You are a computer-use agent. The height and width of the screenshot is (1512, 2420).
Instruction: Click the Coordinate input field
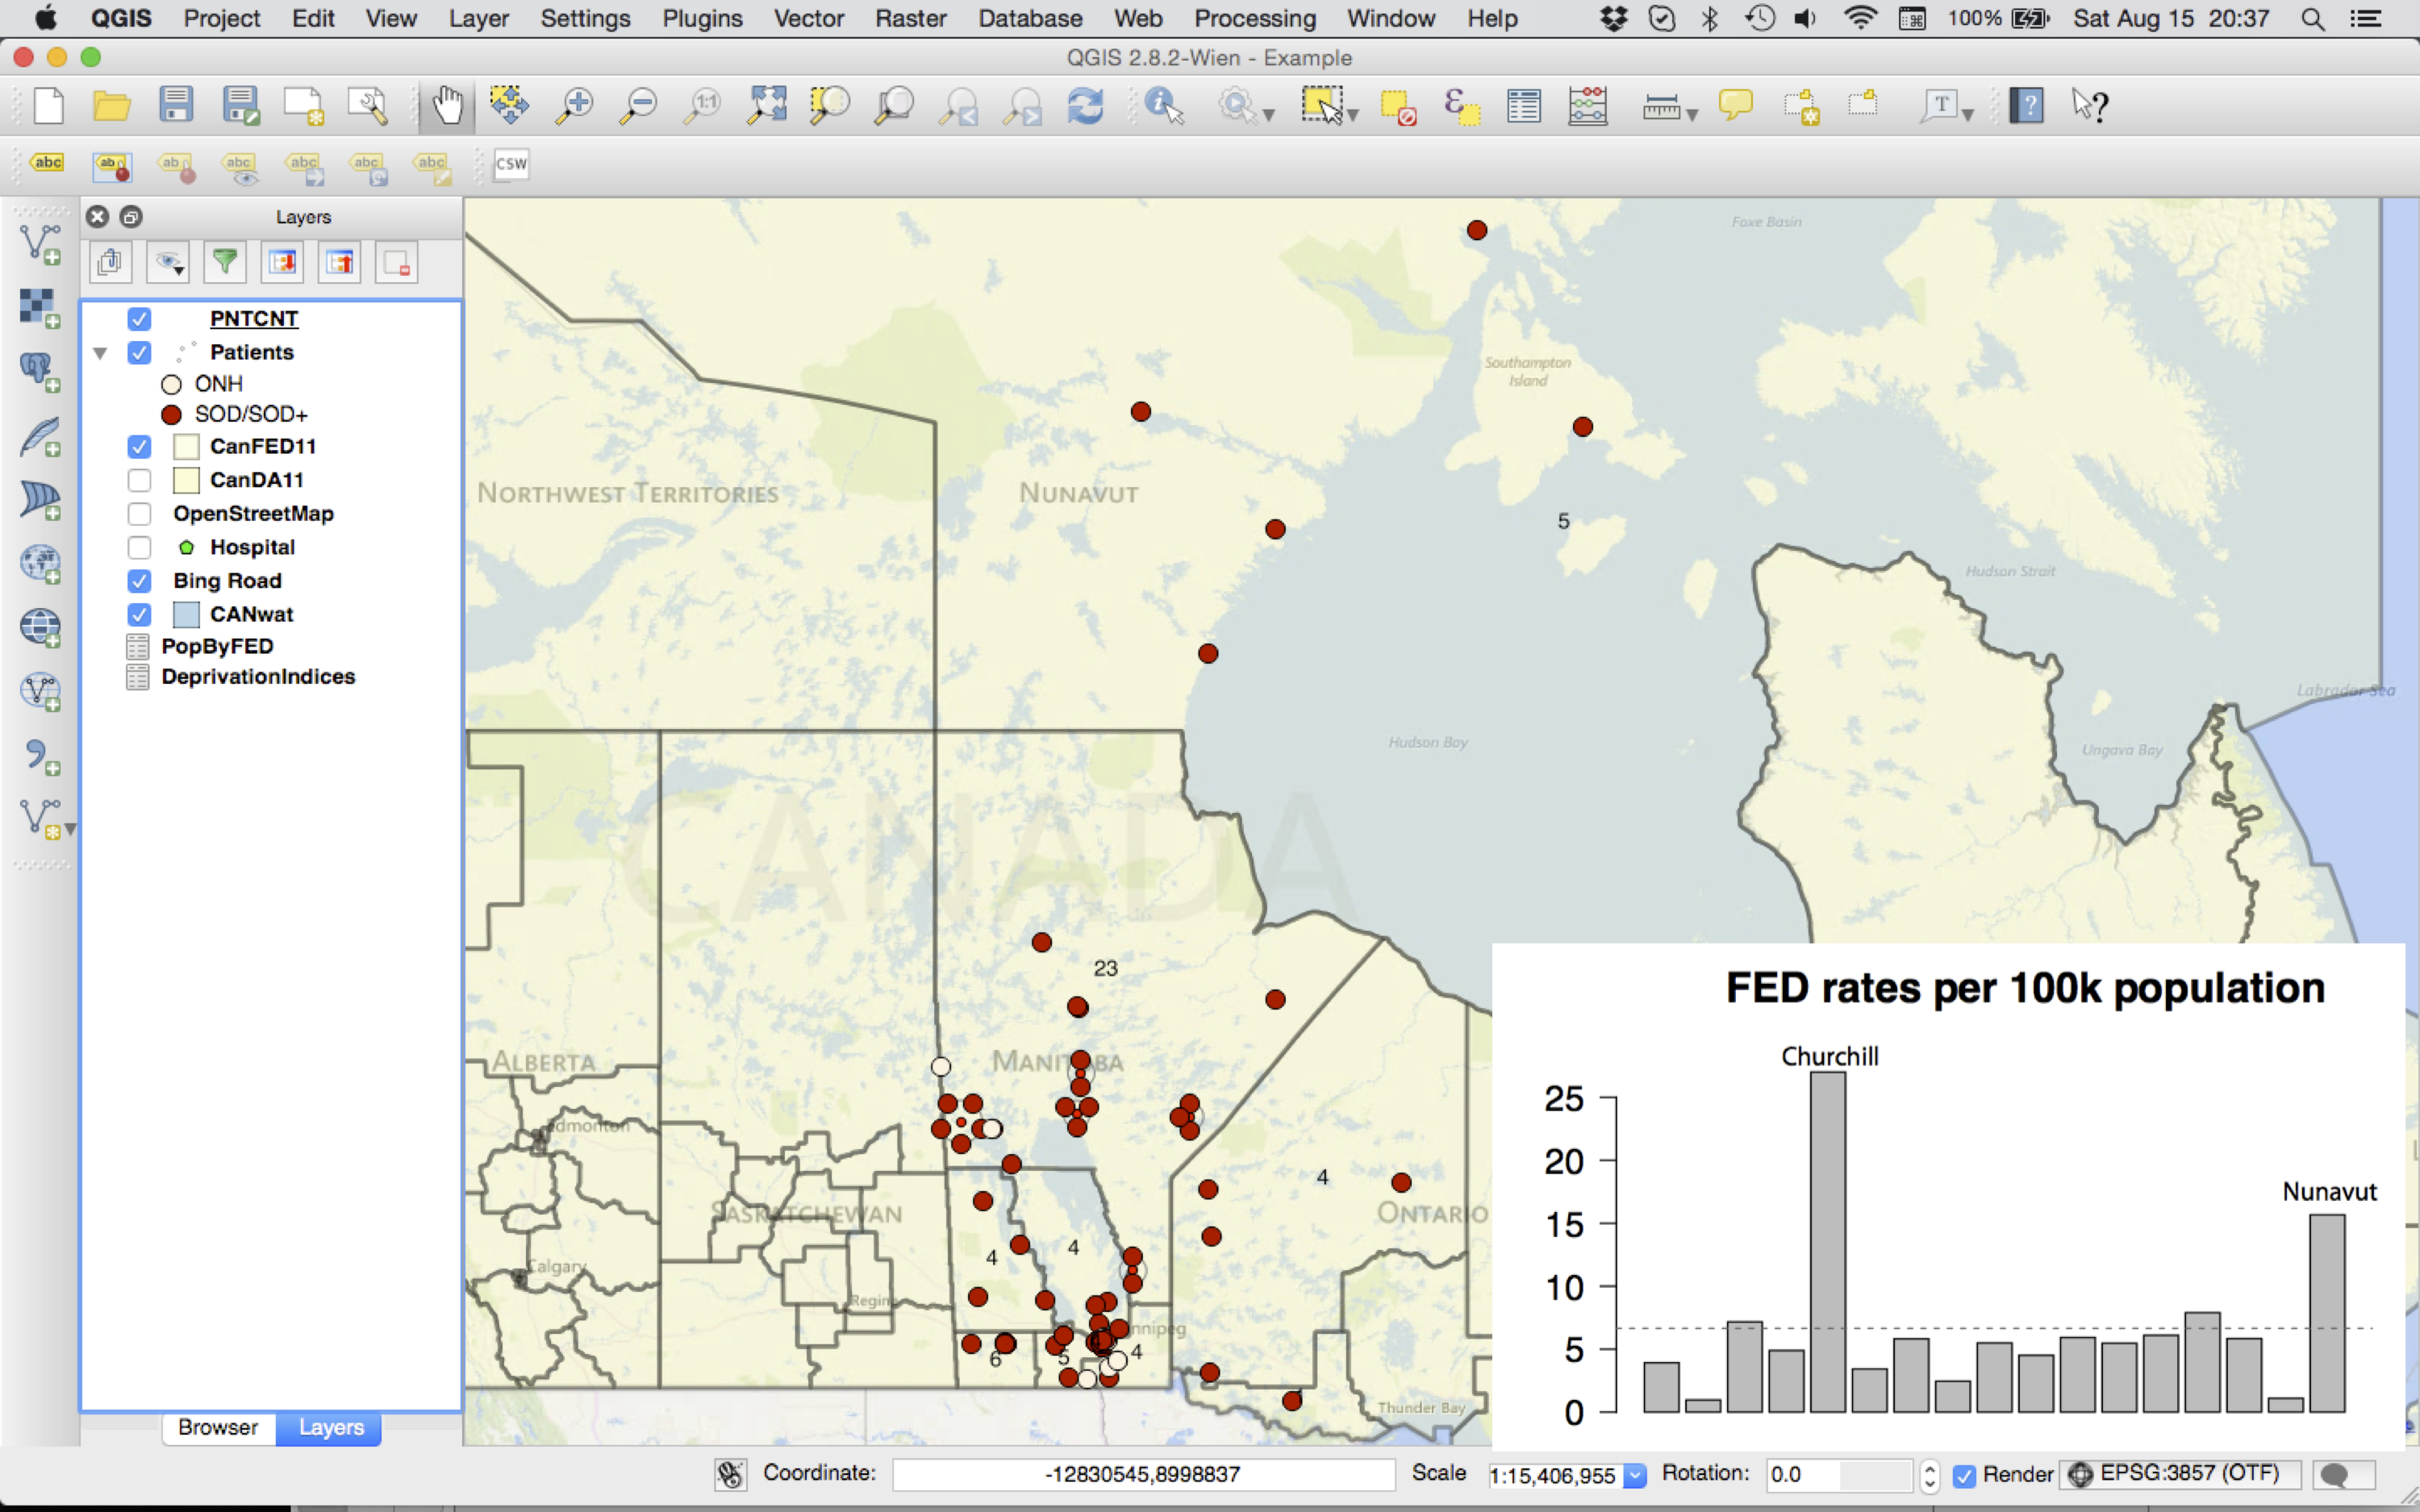click(1142, 1474)
